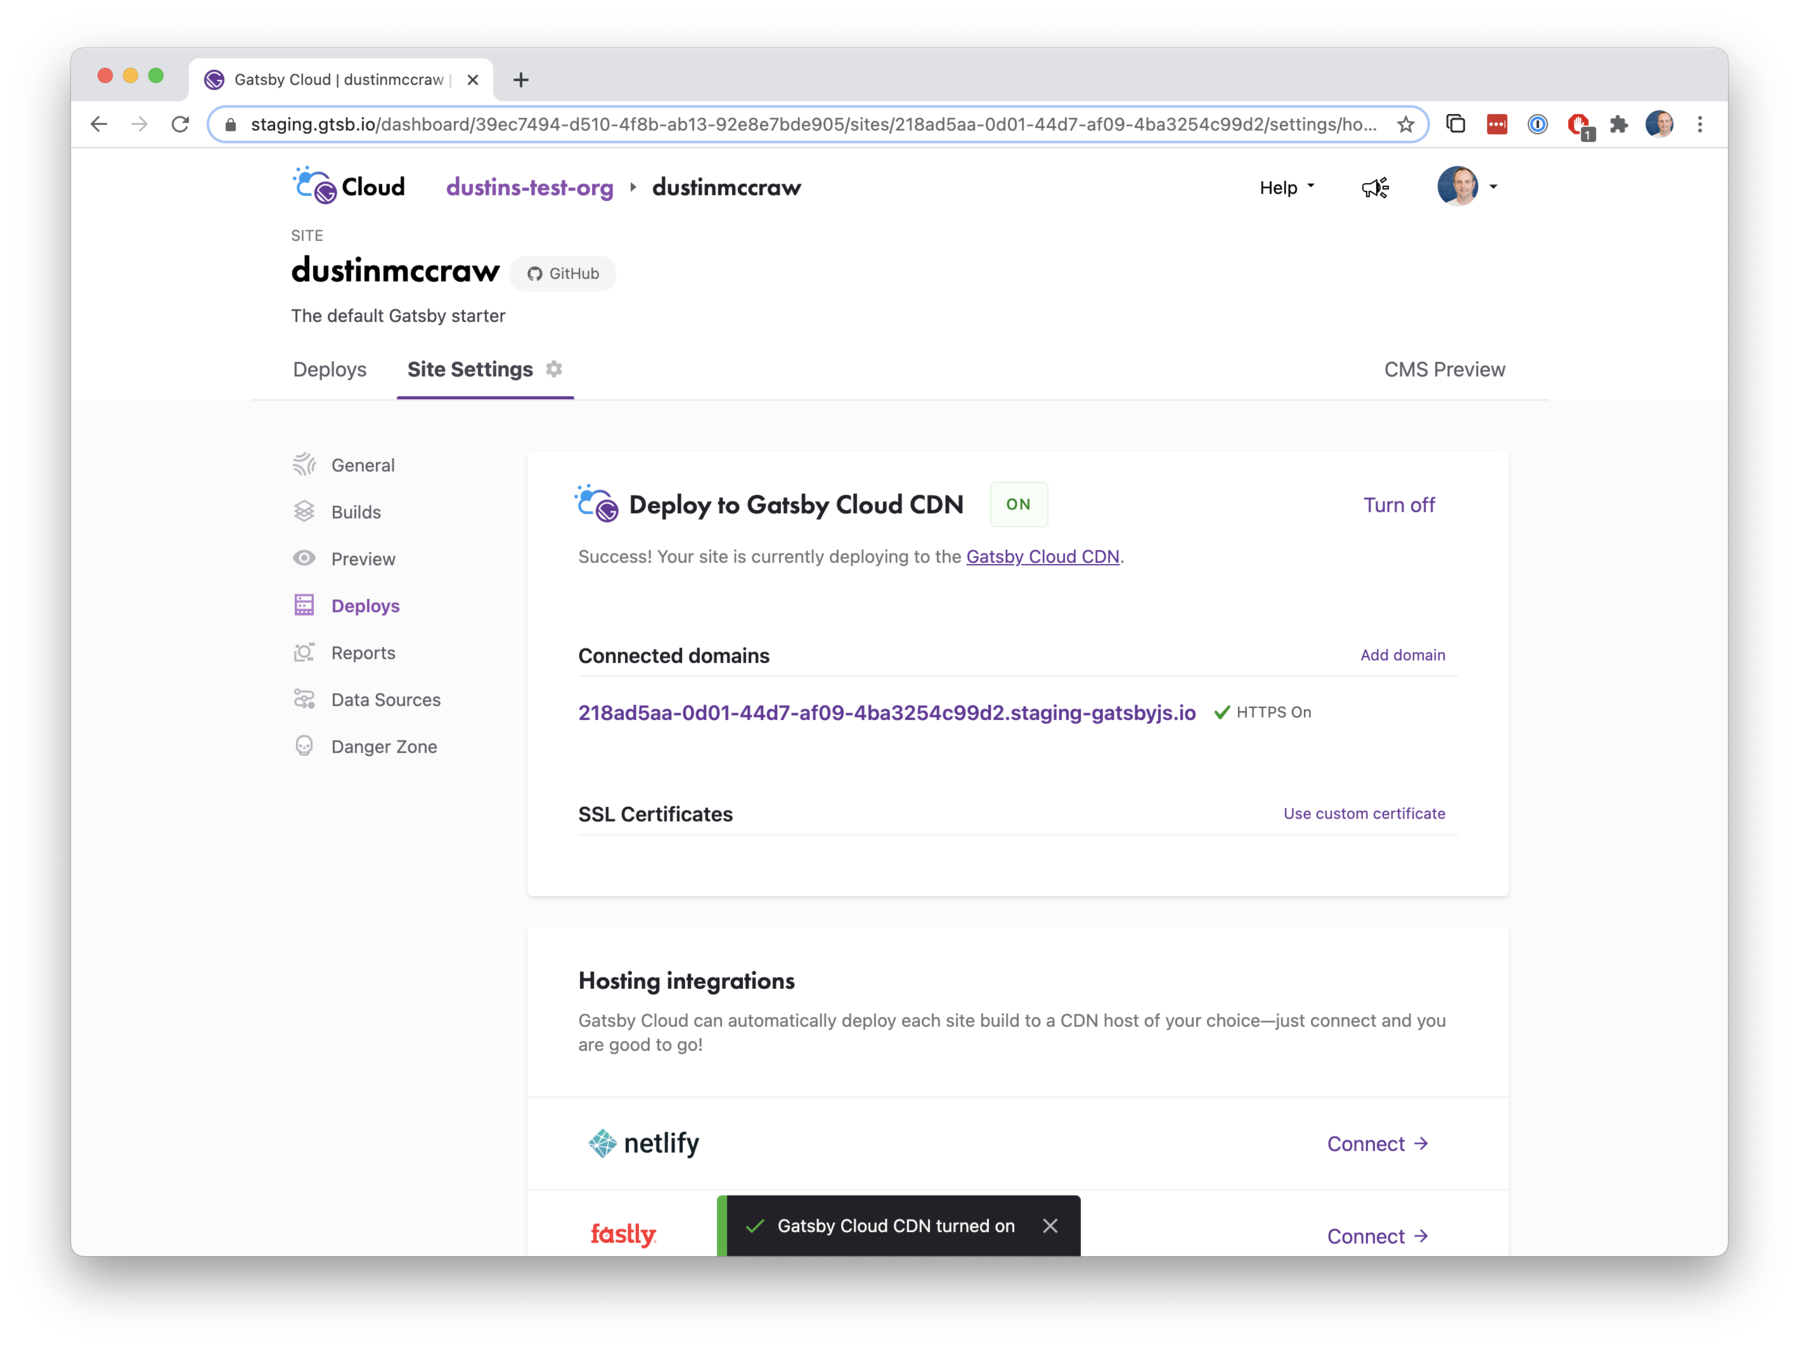The width and height of the screenshot is (1799, 1350).
Task: Click the tab-copy extension icon
Action: point(1455,124)
